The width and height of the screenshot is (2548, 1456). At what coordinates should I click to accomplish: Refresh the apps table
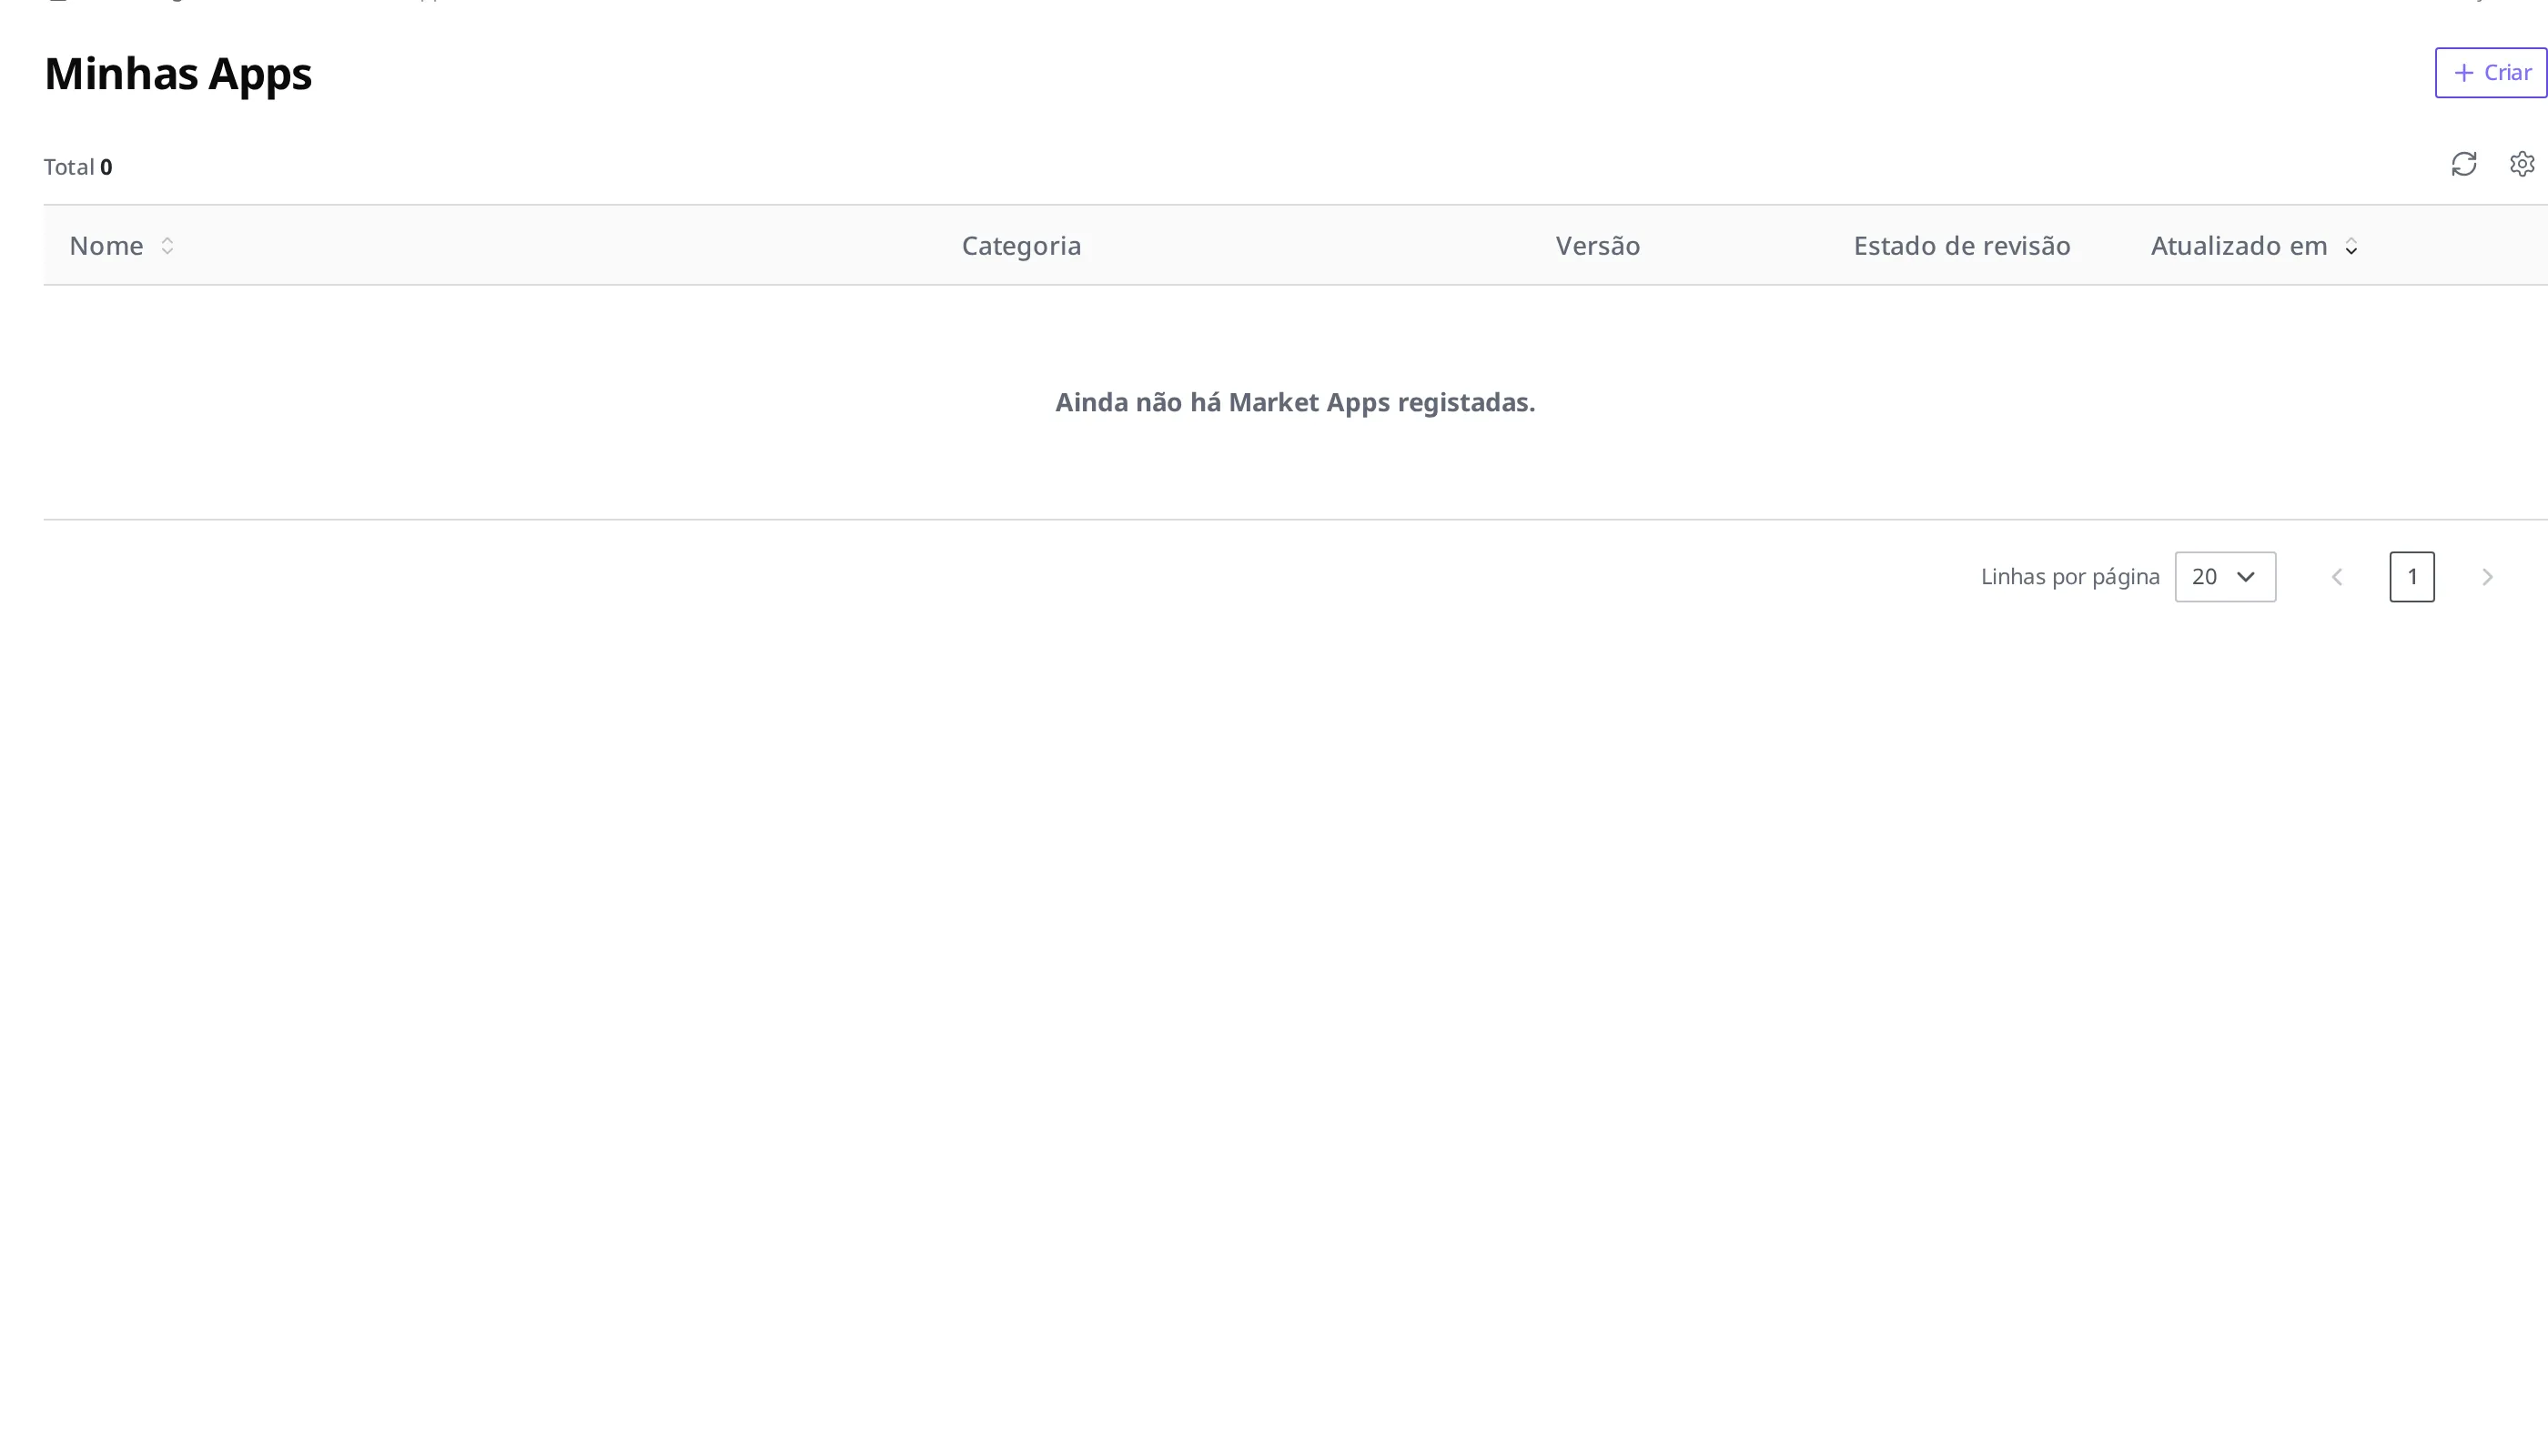click(2464, 164)
